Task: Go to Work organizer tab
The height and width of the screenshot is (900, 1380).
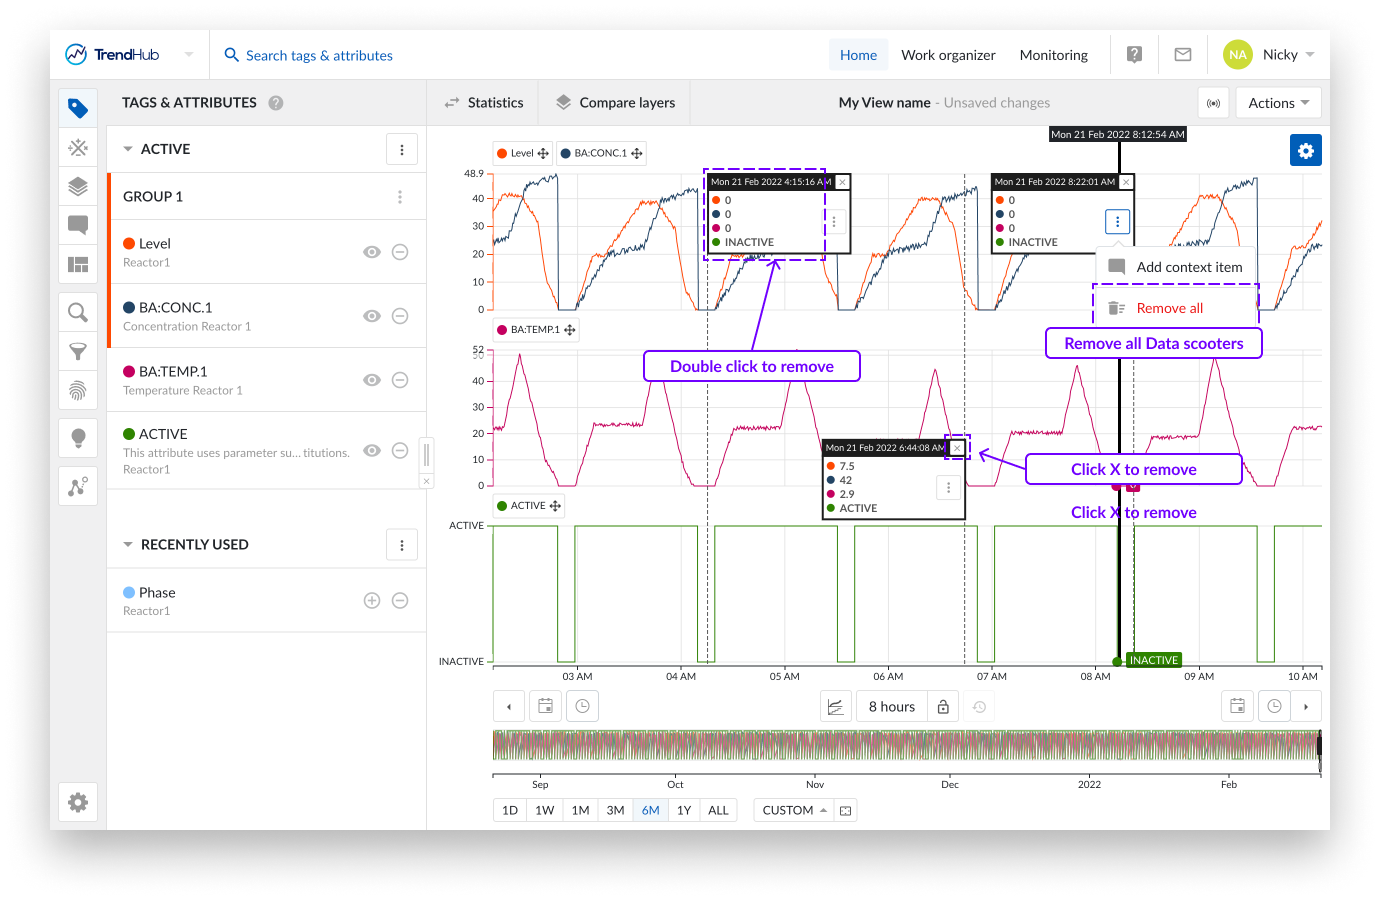Action: click(948, 55)
